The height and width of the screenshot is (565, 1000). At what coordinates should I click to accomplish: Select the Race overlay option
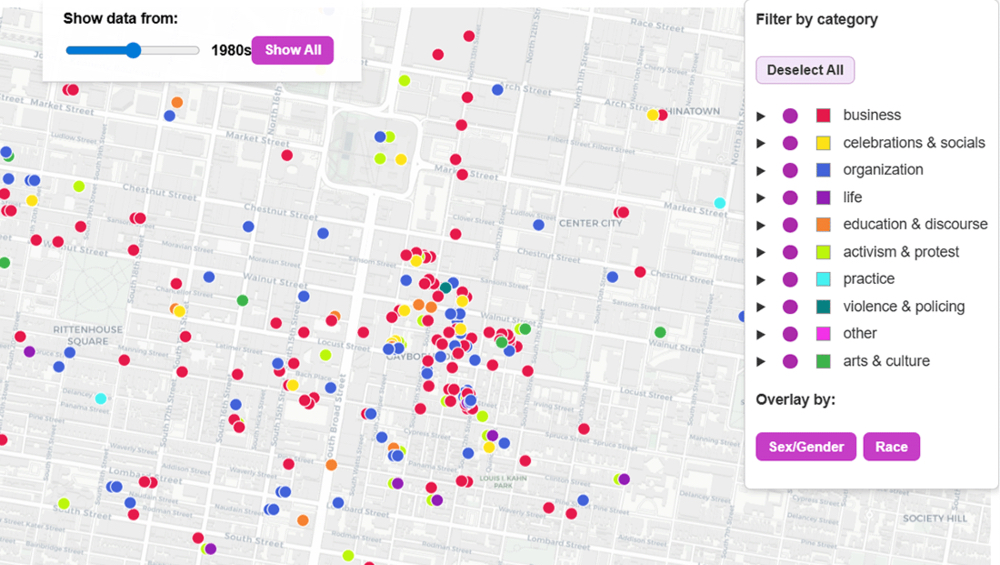point(891,447)
